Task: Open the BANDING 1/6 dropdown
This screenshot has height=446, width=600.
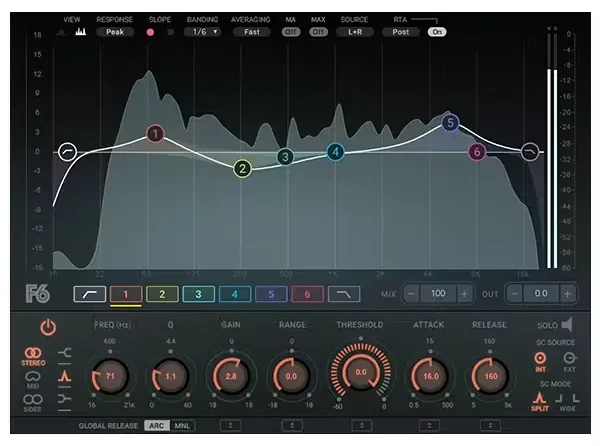Action: [x=202, y=32]
